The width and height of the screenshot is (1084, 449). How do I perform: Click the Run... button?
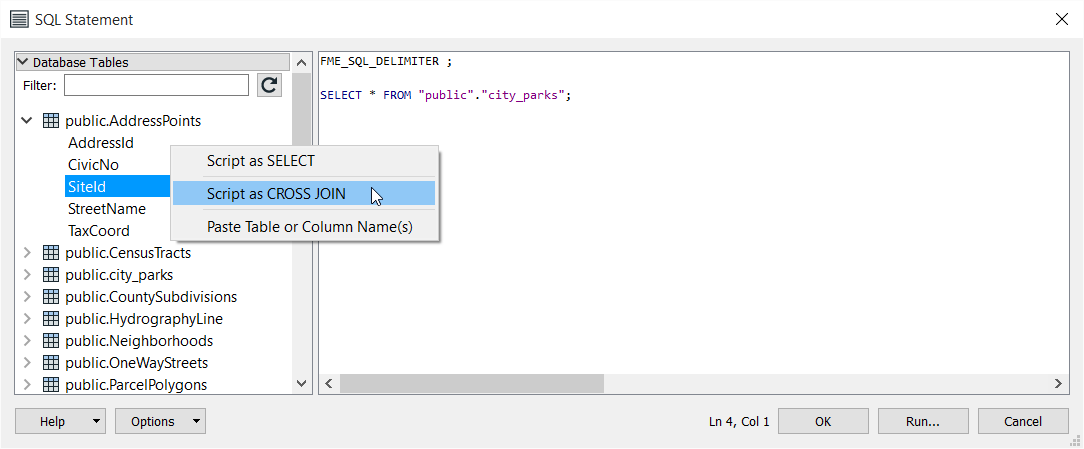coord(923,421)
